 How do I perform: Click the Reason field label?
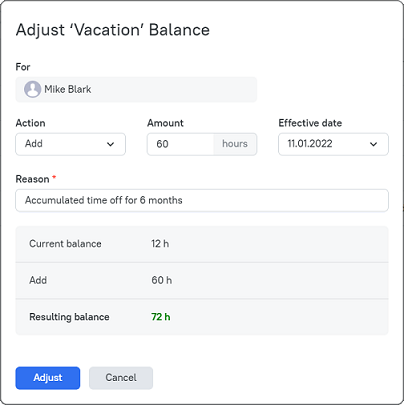[32, 179]
